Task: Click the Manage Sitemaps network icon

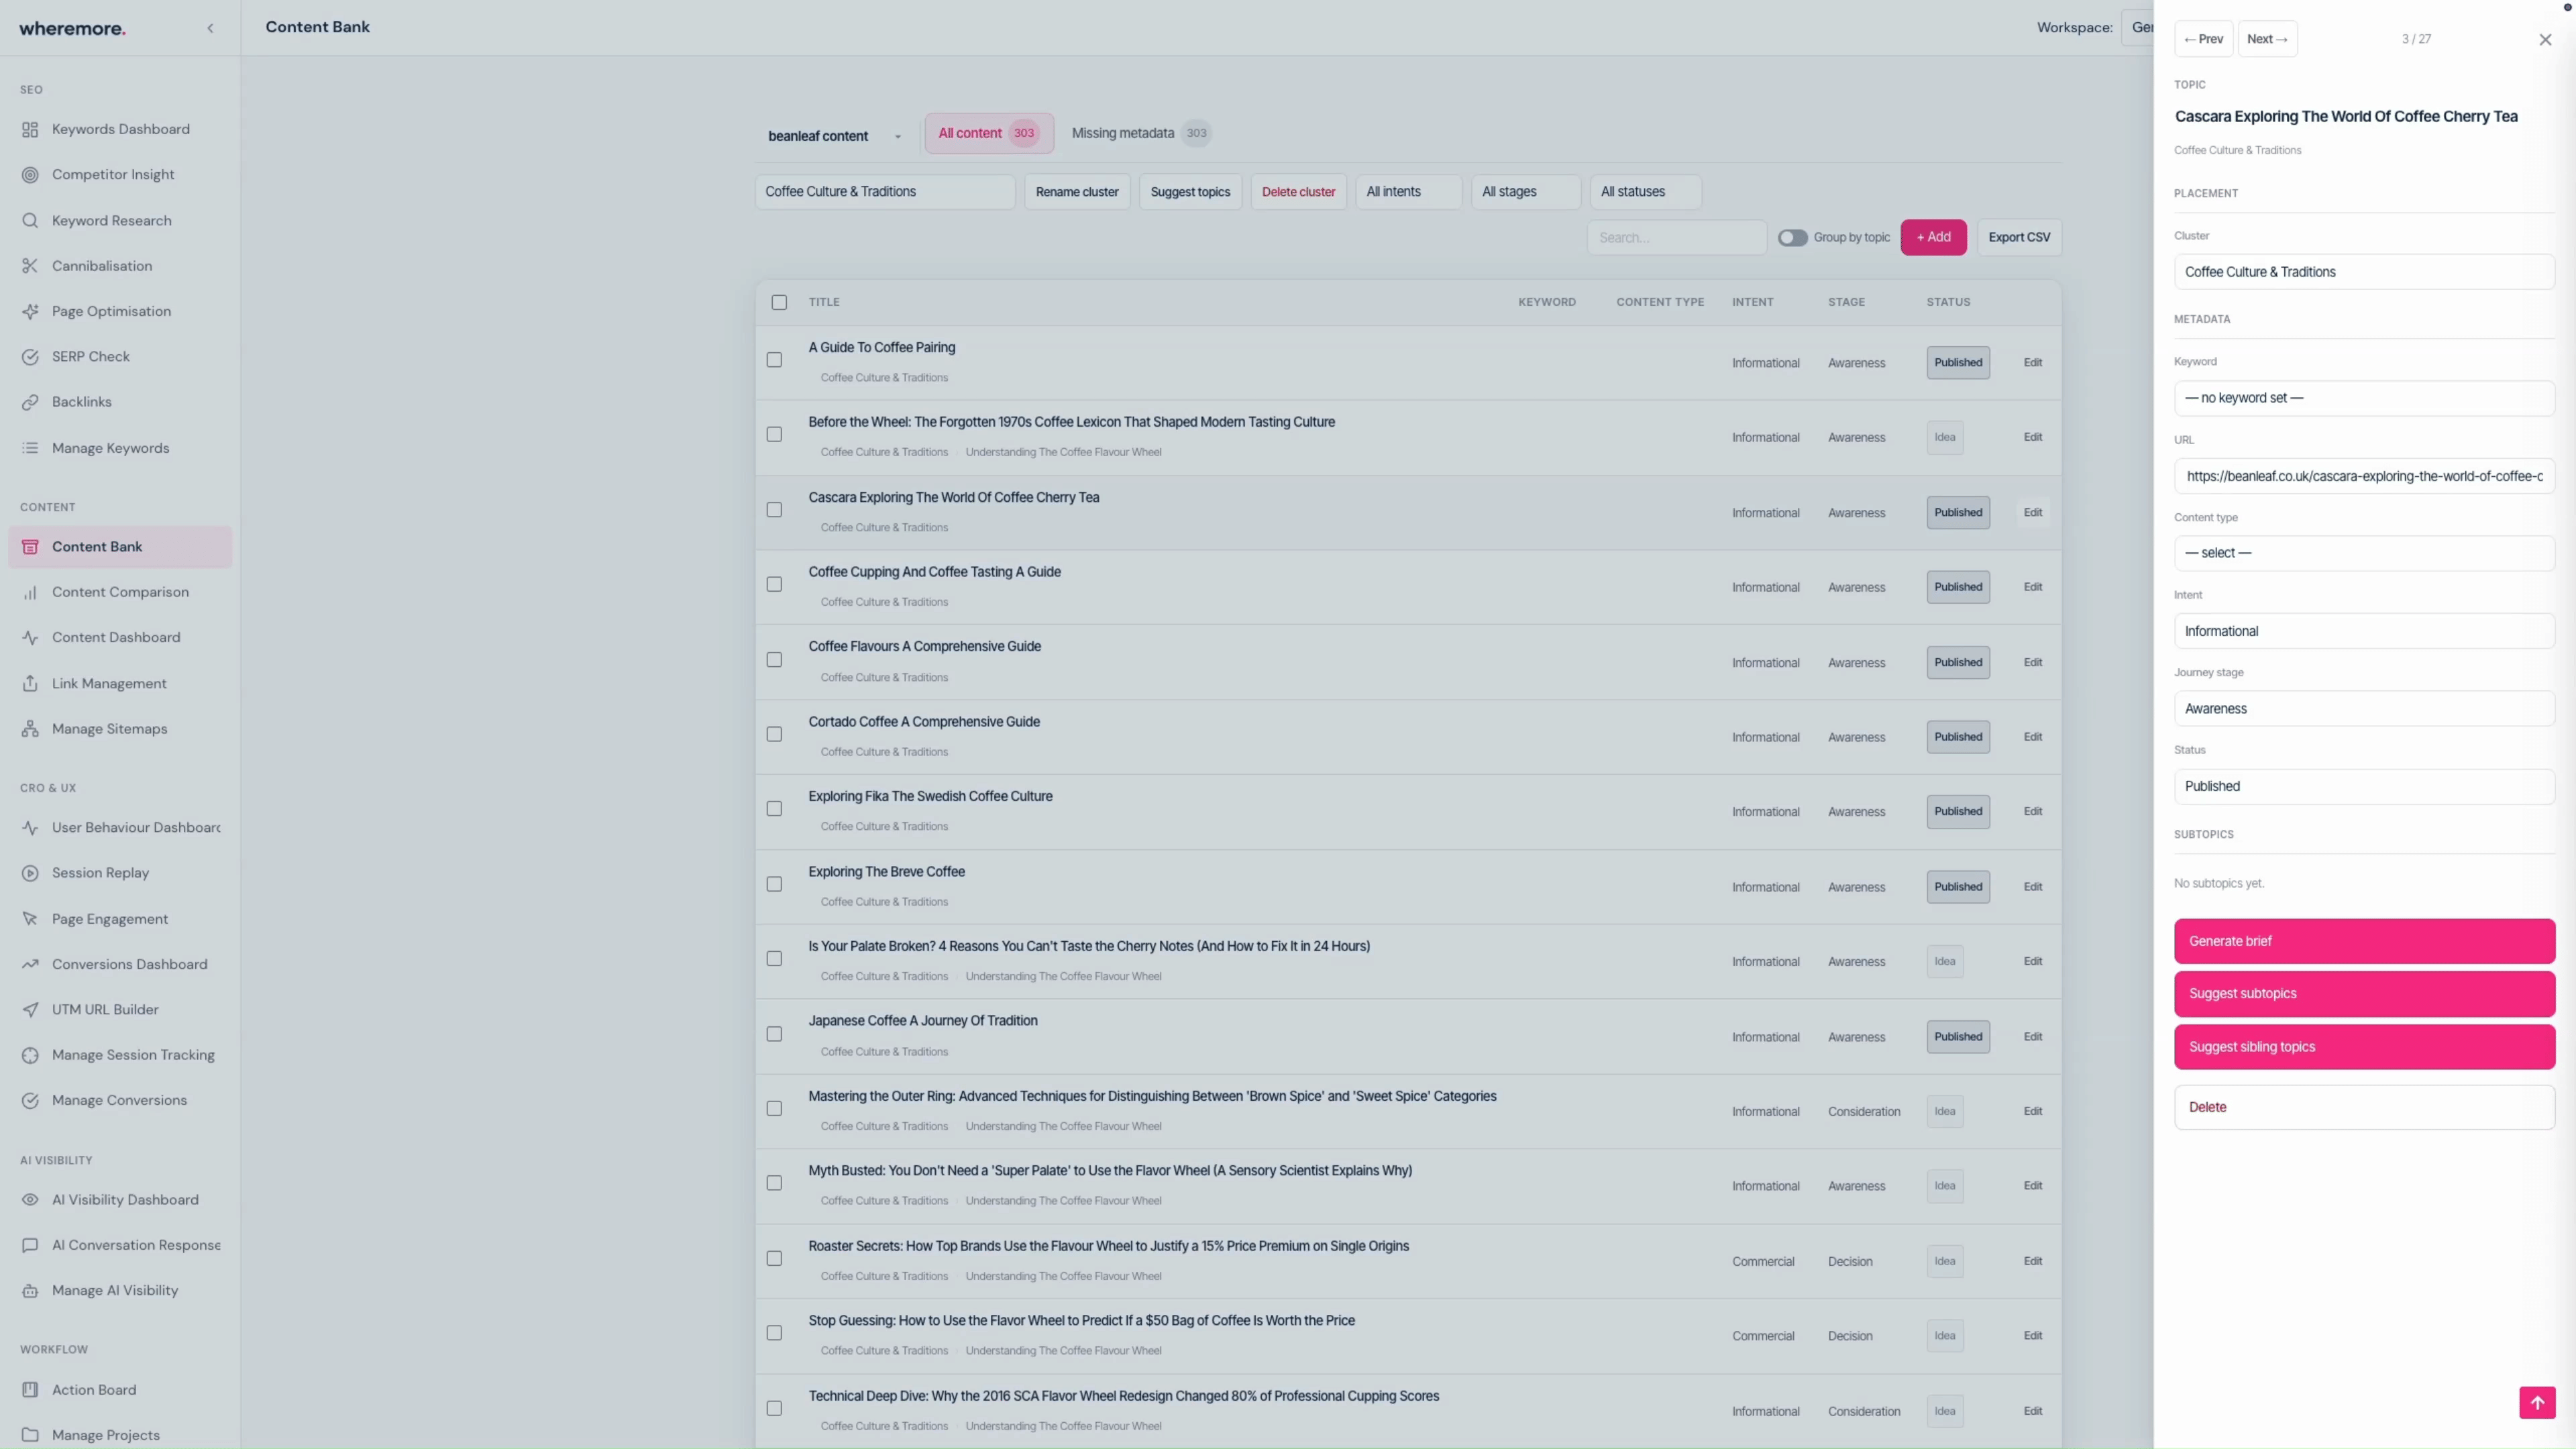Action: (x=30, y=728)
